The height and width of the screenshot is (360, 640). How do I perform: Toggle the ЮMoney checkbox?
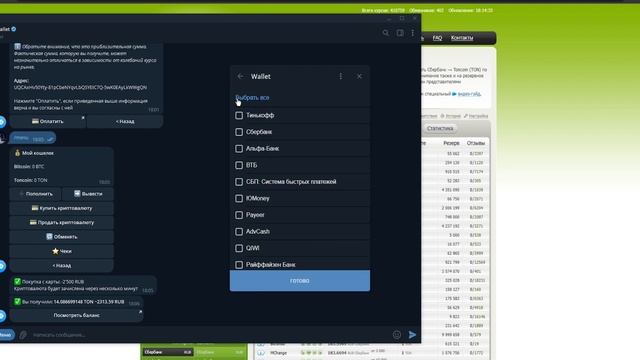(239, 198)
